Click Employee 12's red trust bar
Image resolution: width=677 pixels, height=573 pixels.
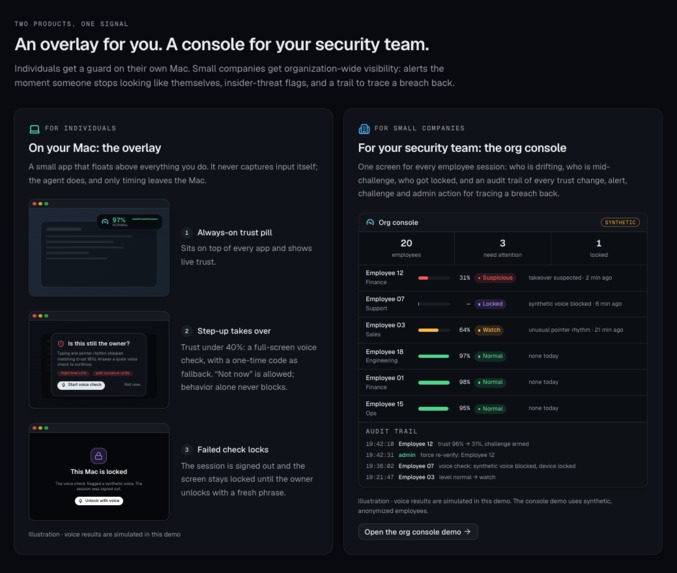(x=434, y=278)
